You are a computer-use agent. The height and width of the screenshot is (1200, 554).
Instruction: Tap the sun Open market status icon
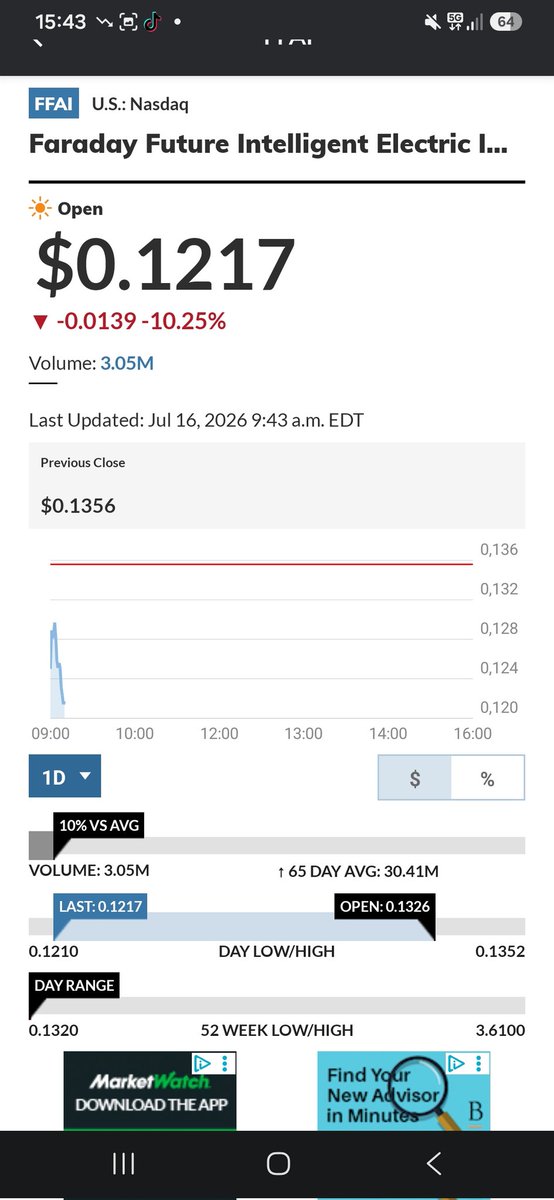coord(40,209)
